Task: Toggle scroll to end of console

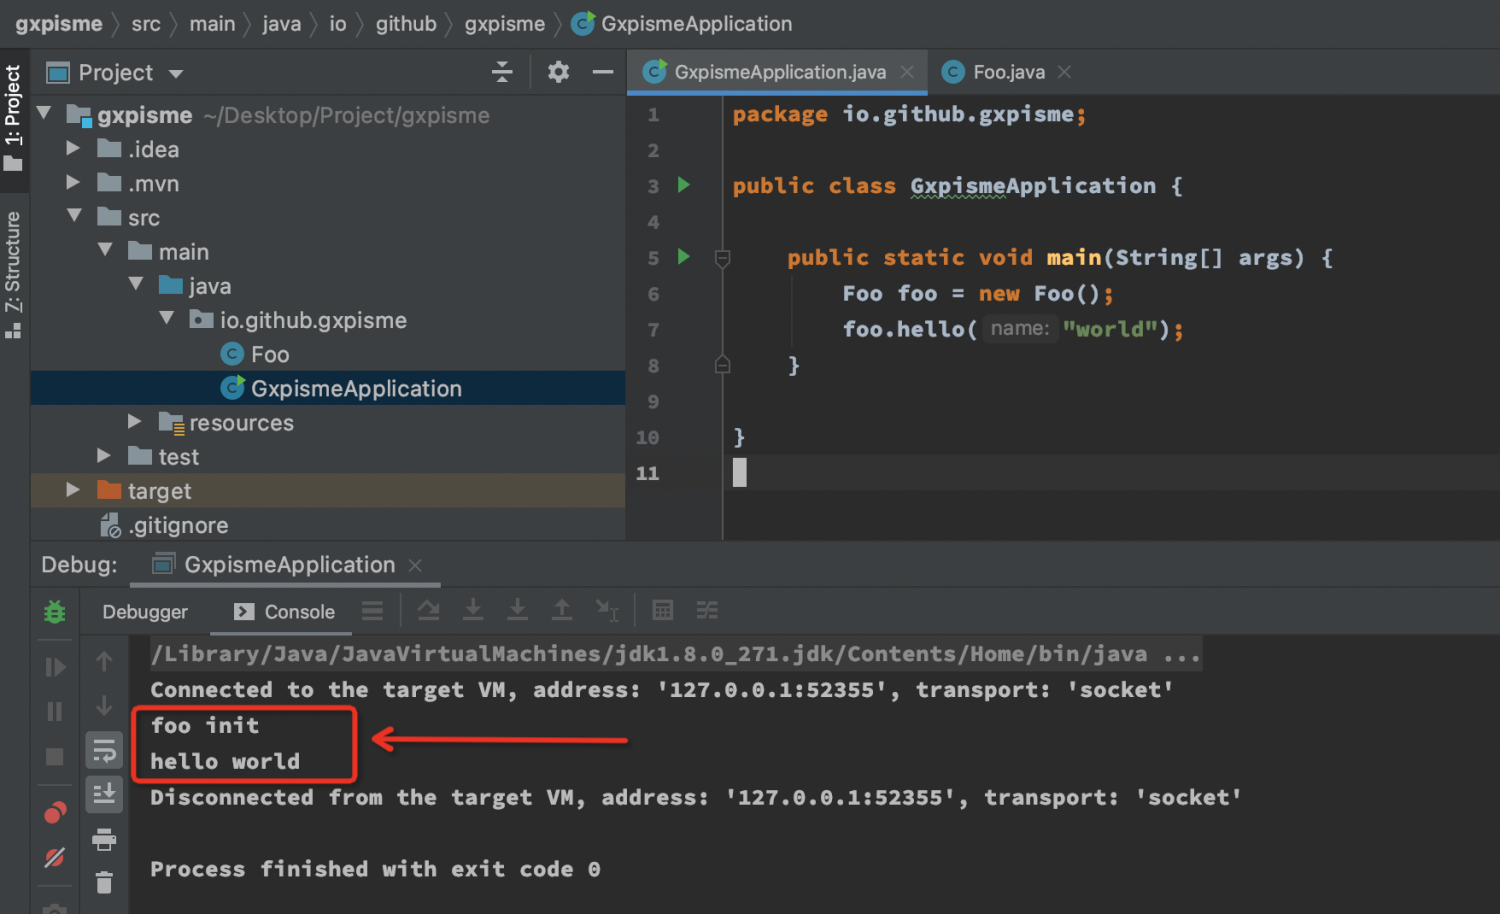Action: coord(104,795)
